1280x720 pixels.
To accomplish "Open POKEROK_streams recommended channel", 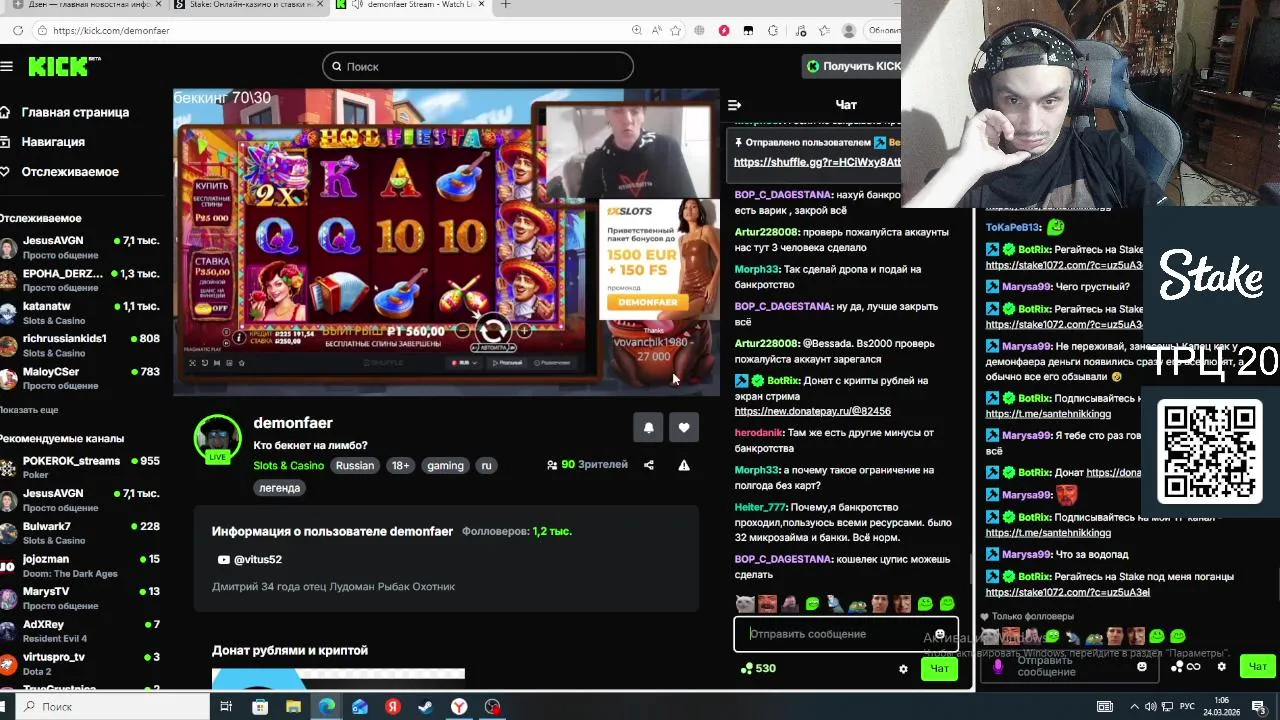I will coord(80,468).
